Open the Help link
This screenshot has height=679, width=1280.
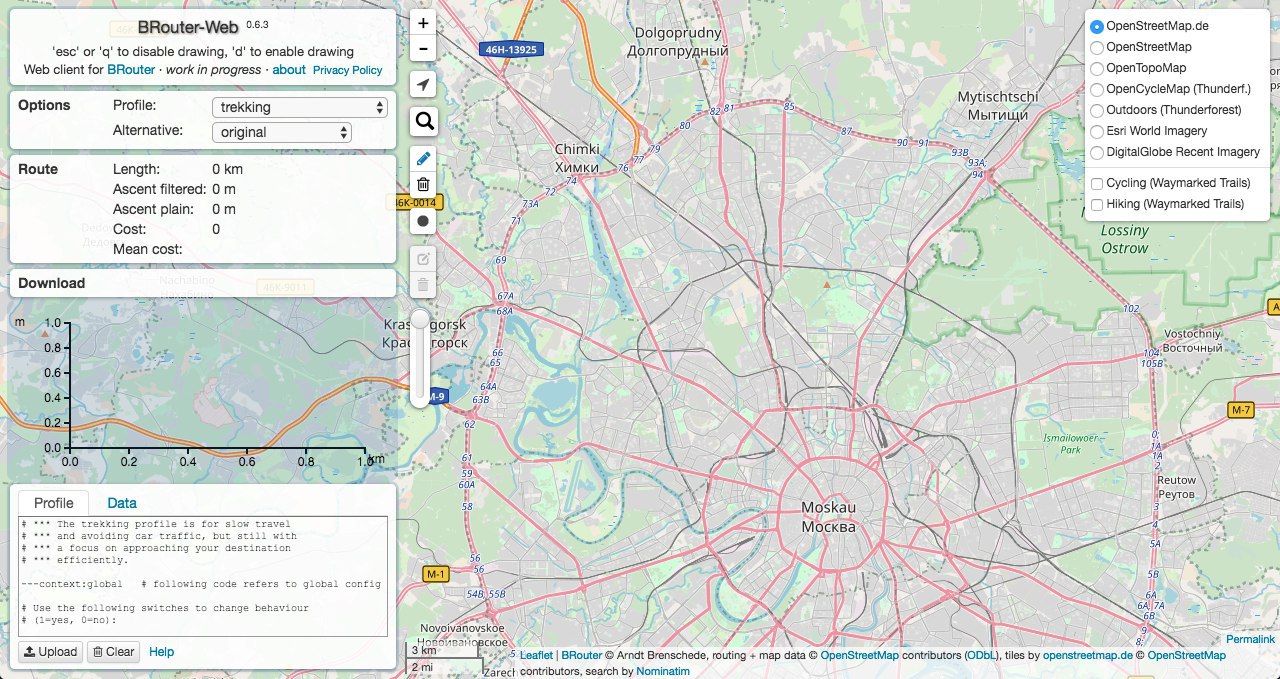point(161,652)
